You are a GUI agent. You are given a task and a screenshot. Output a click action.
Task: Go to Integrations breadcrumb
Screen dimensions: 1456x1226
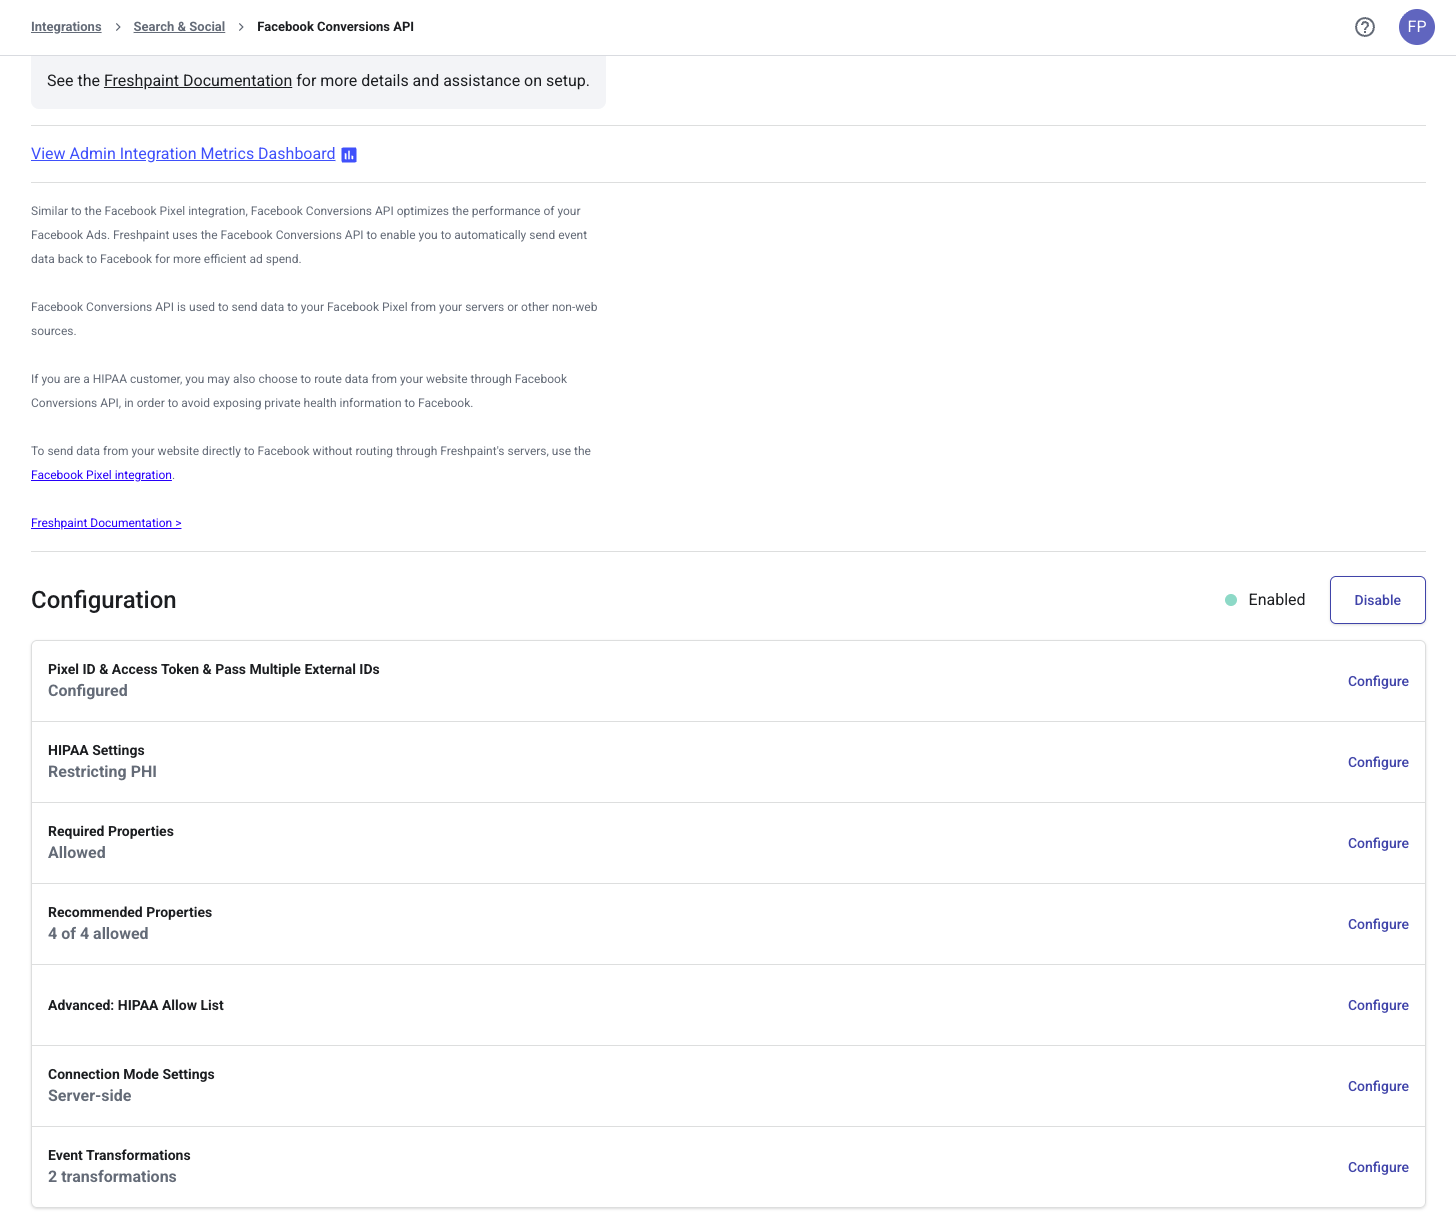[66, 27]
